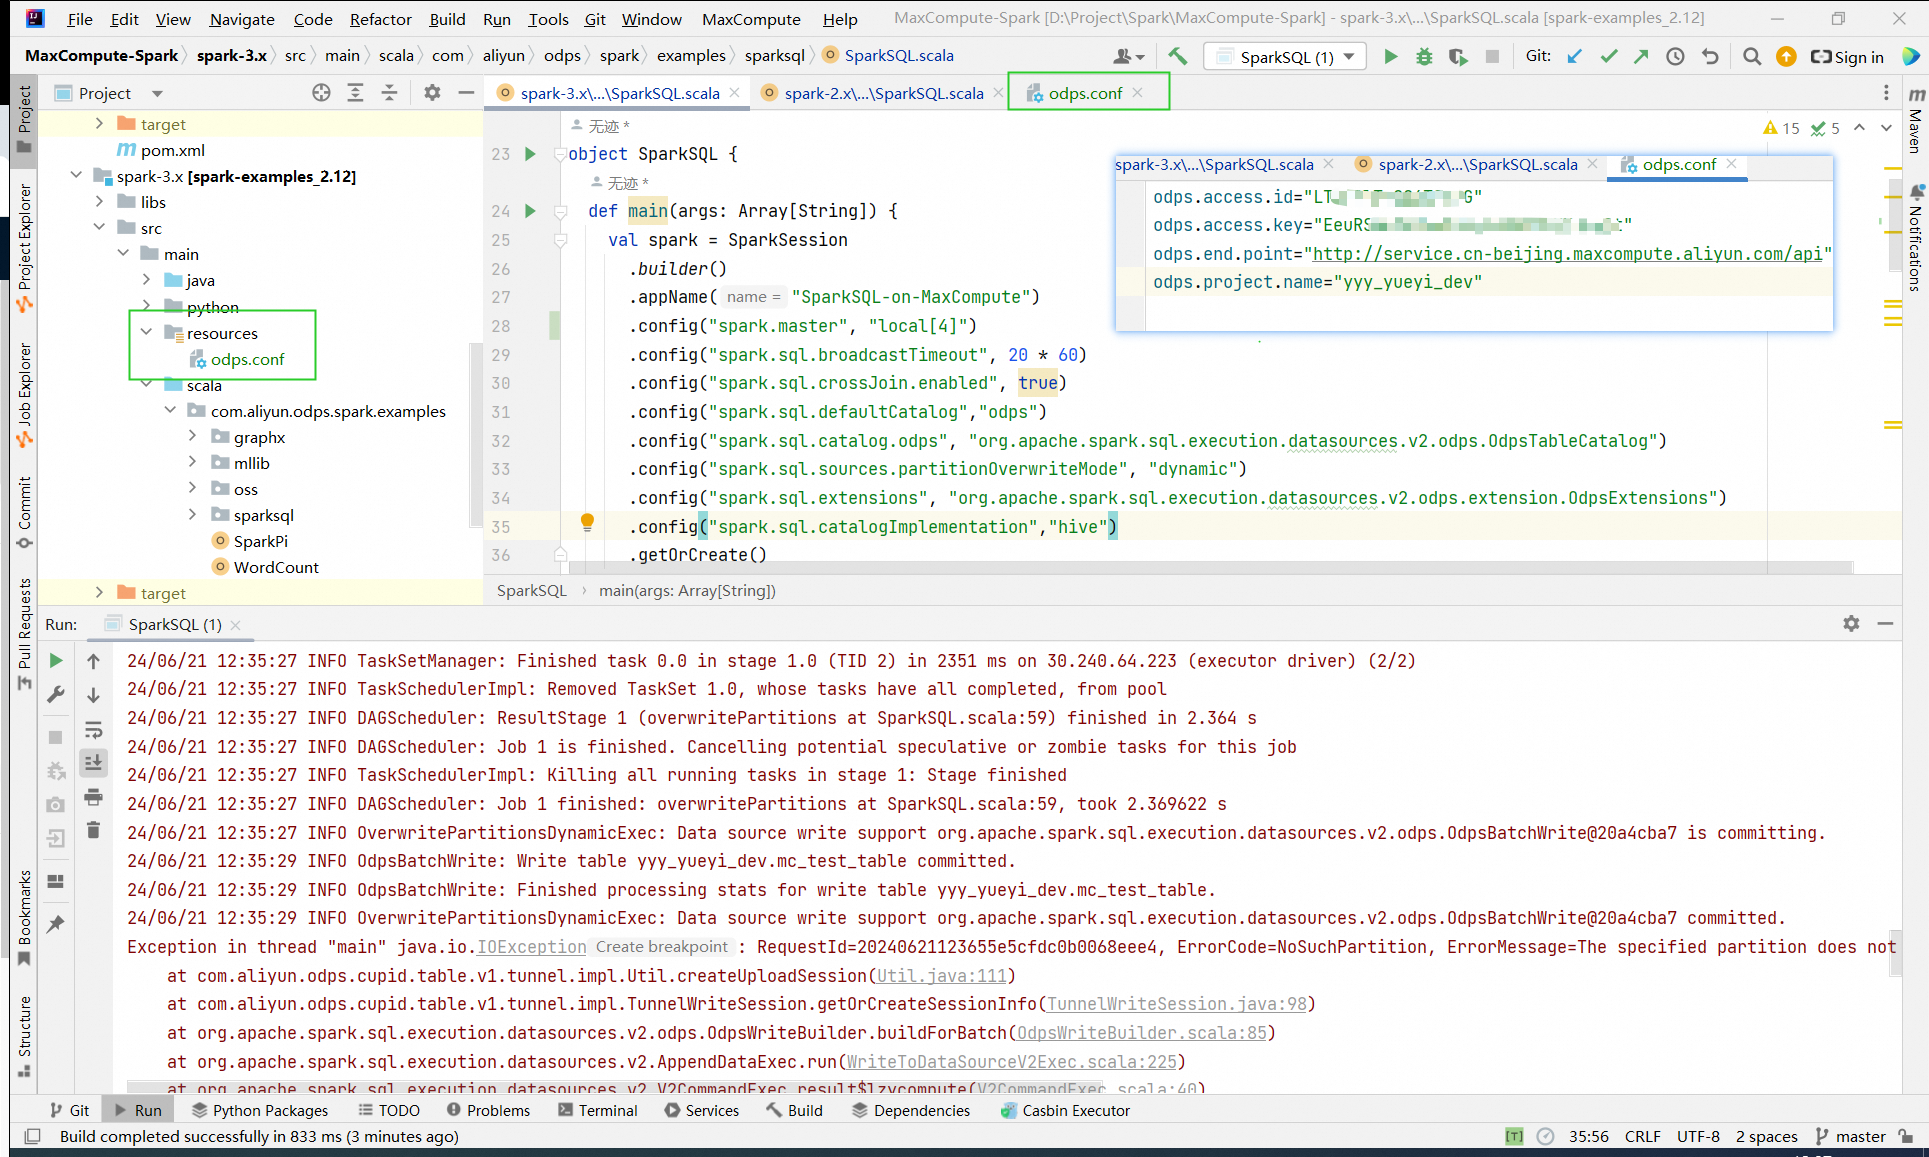Expand the libs folder

tap(99, 202)
